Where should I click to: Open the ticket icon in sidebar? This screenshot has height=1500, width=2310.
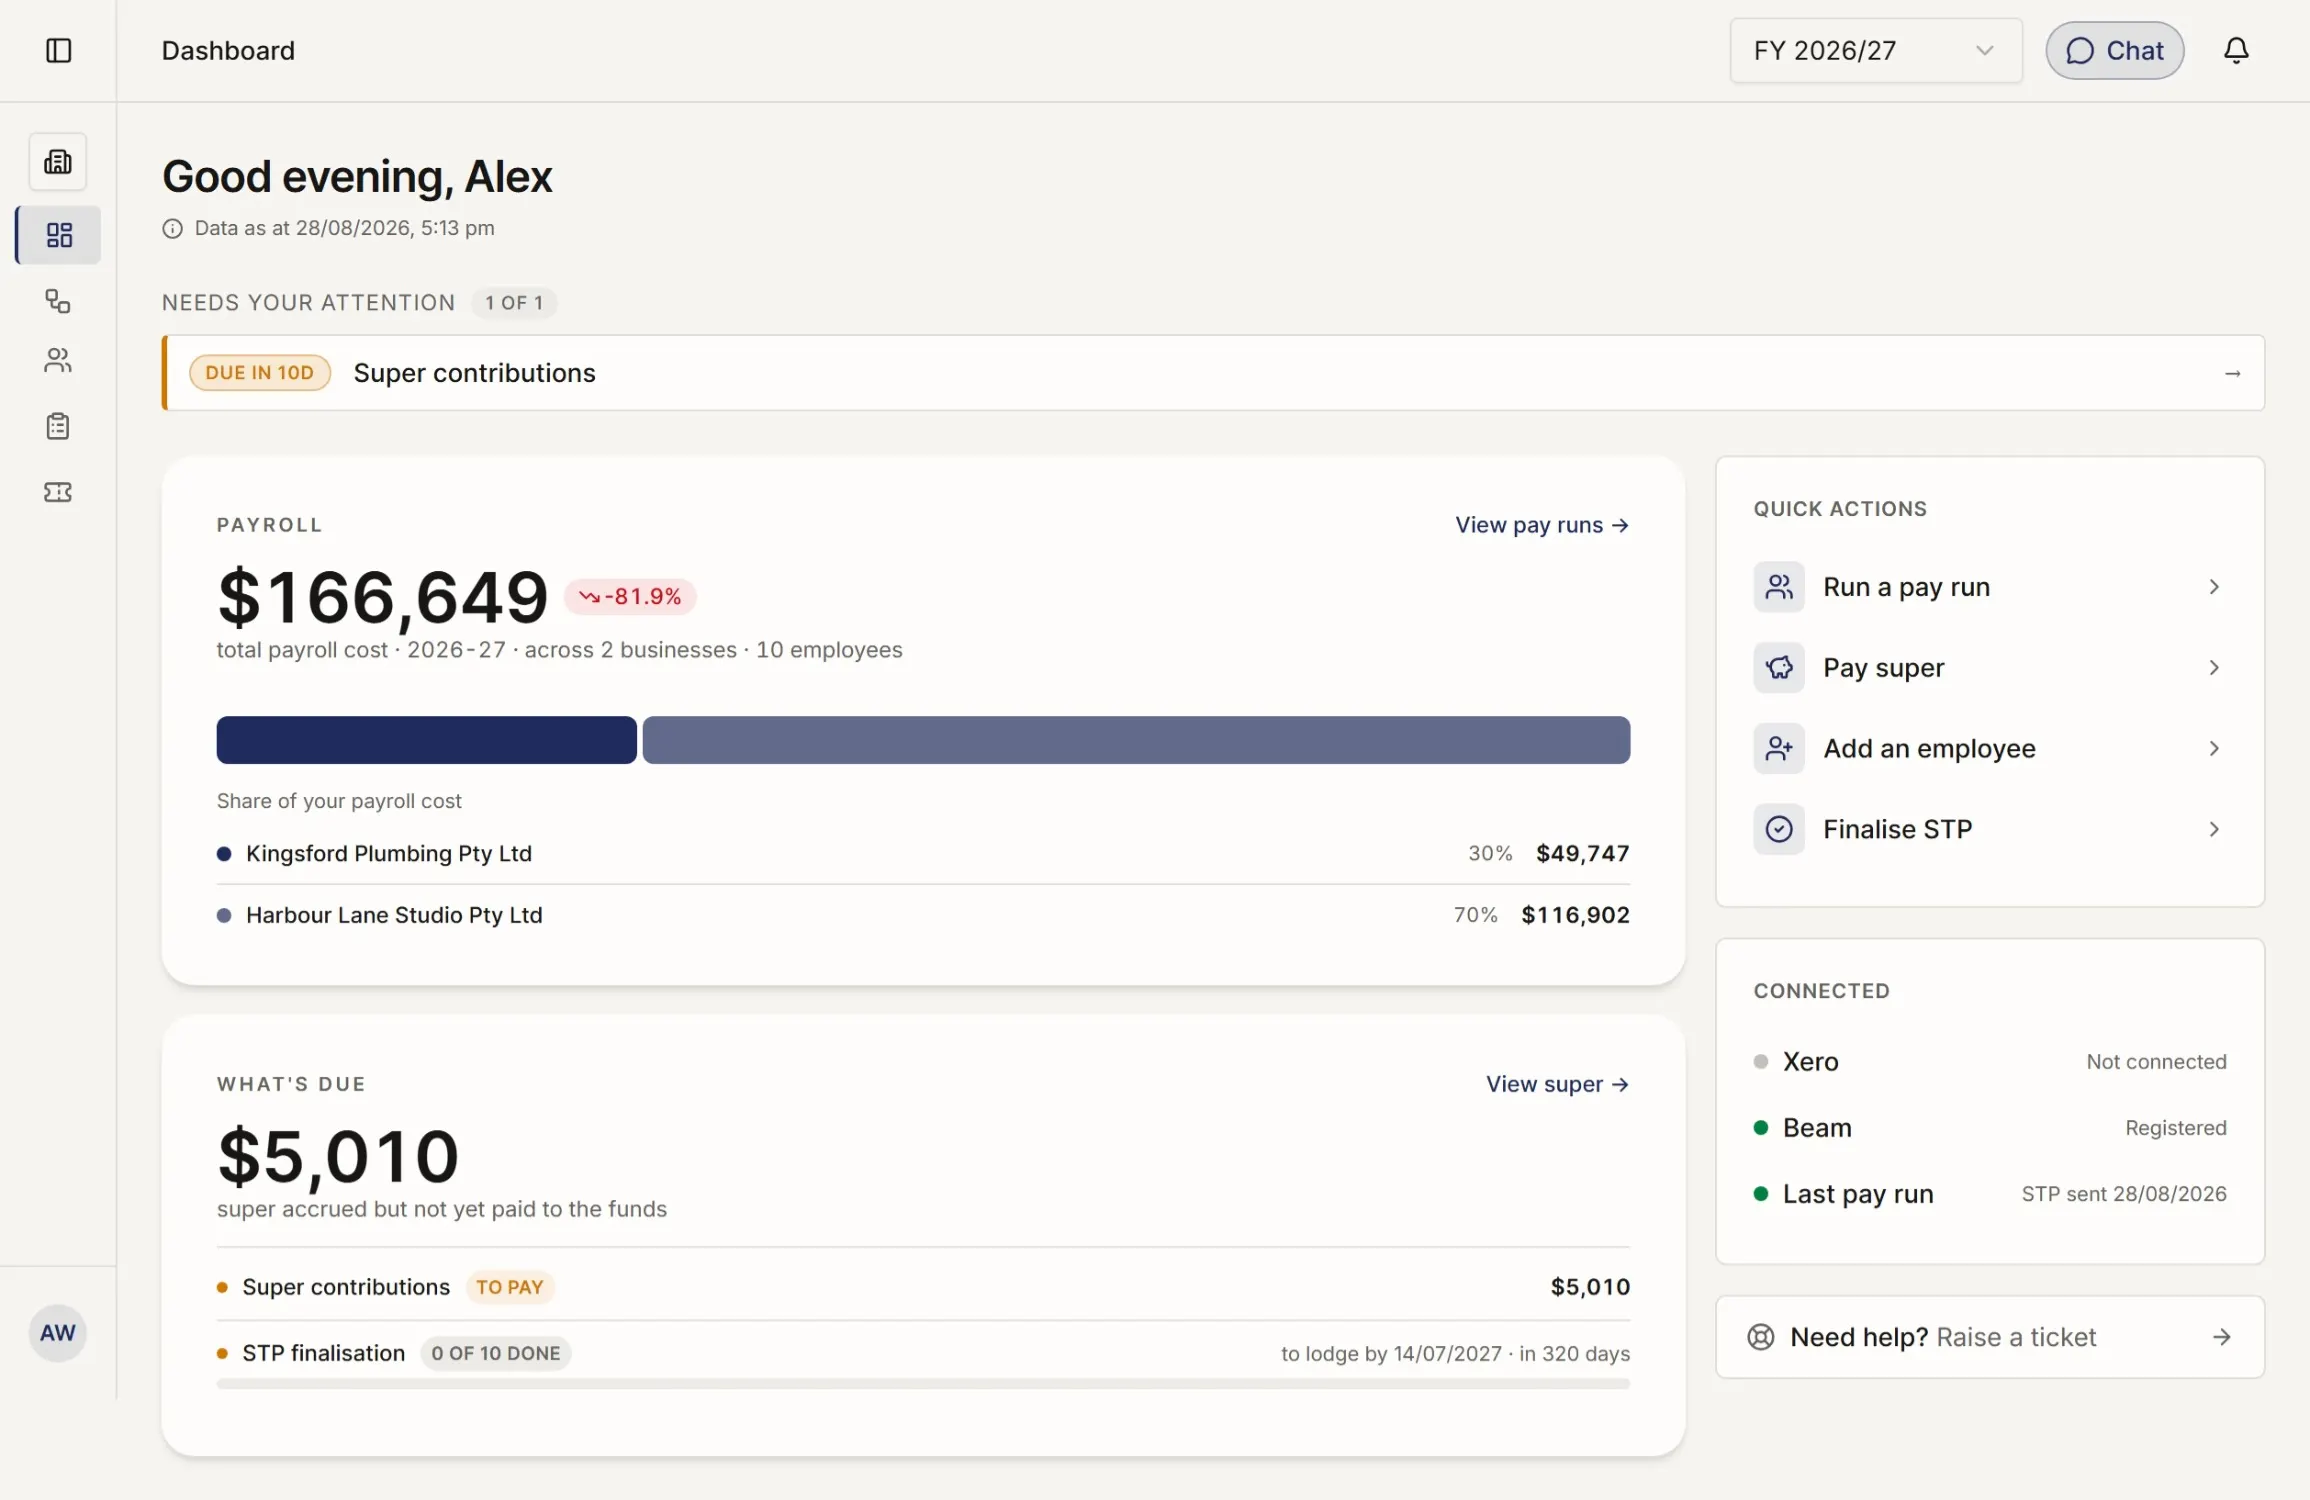58,492
